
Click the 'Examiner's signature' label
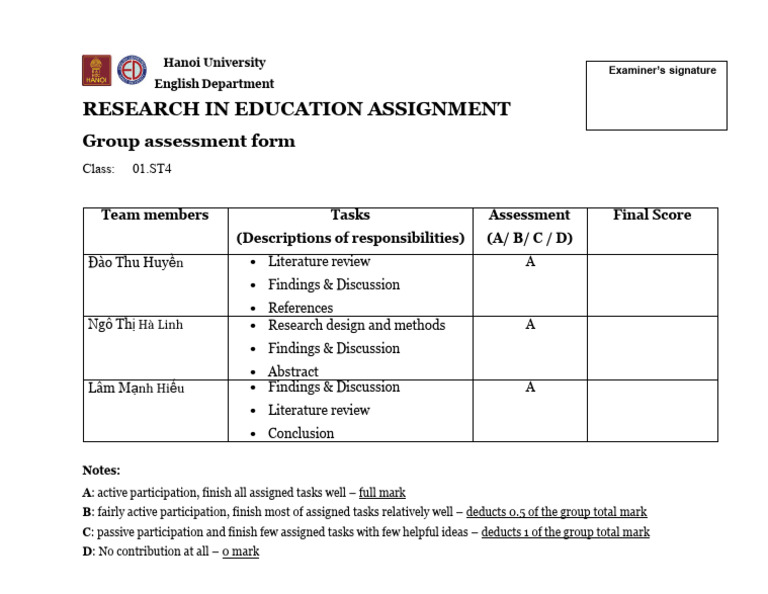[x=662, y=70]
